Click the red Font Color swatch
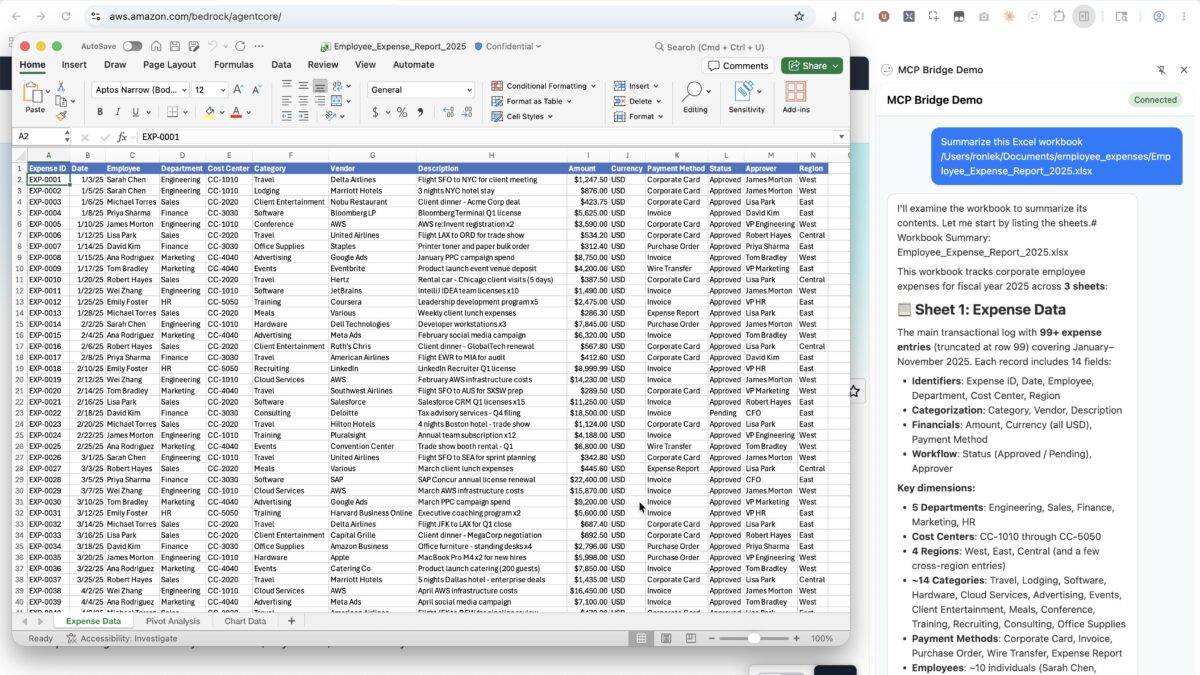This screenshot has height=675, width=1200. [x=236, y=112]
